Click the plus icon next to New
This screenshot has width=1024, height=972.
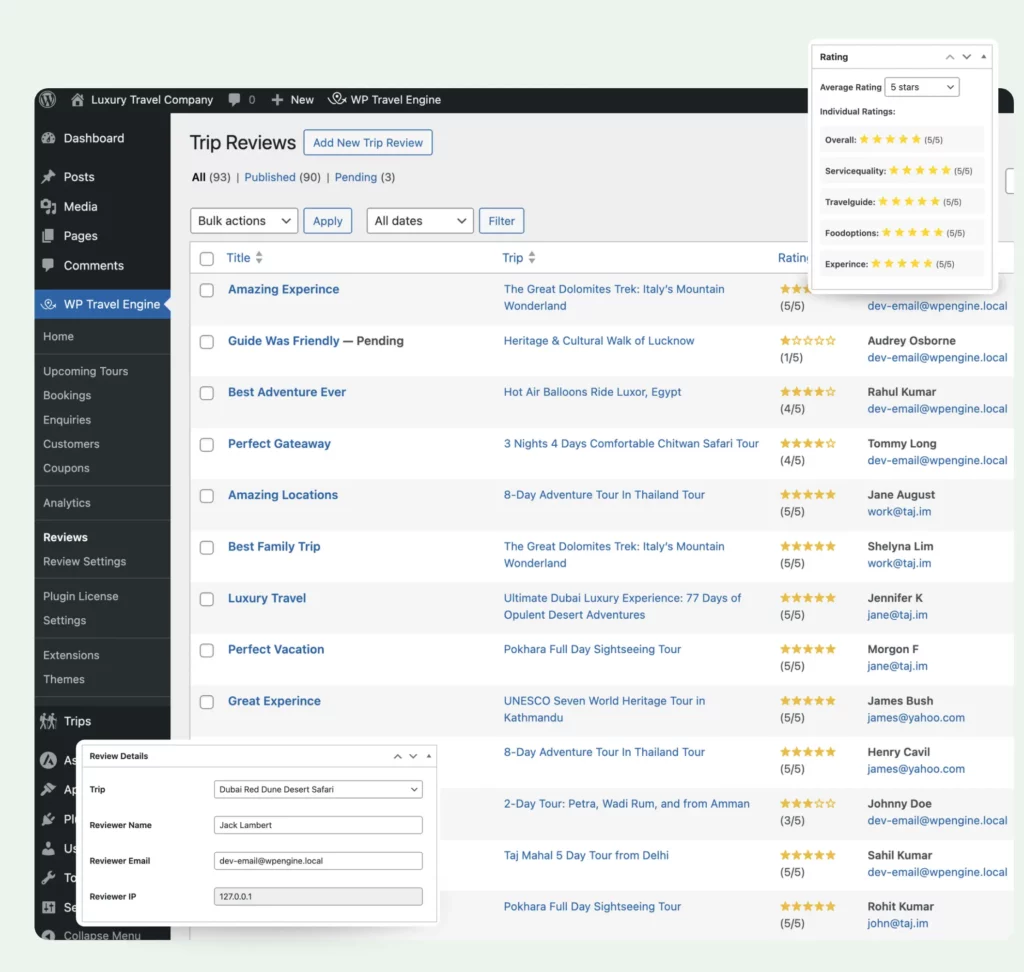(x=277, y=100)
